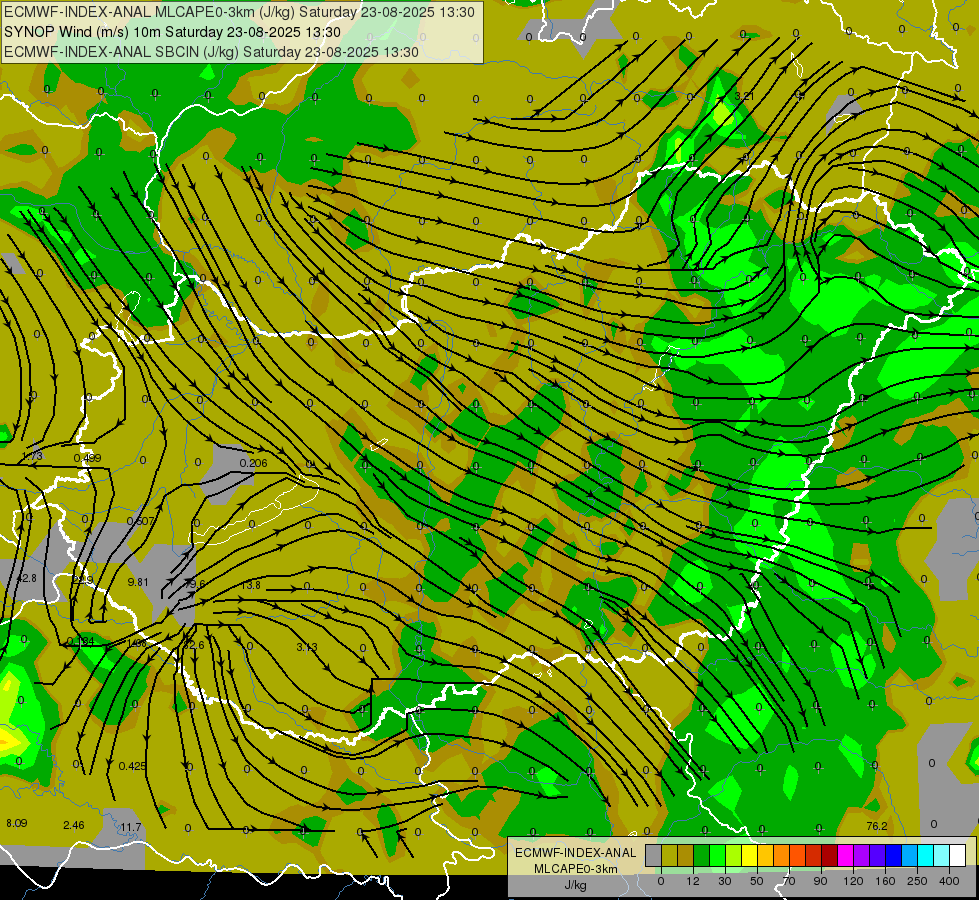The image size is (979, 900).
Task: Click the MLCAPE0-3km title line at top
Action: (239, 12)
